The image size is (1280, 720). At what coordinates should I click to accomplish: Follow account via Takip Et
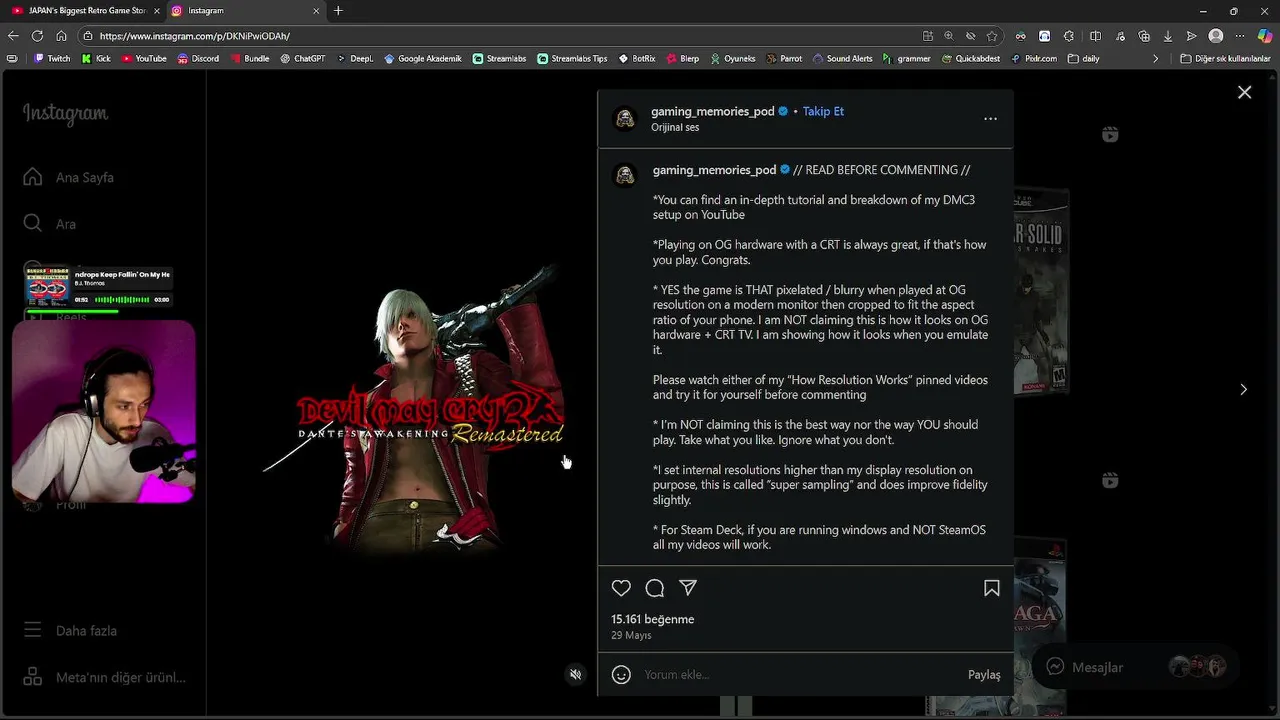(823, 111)
